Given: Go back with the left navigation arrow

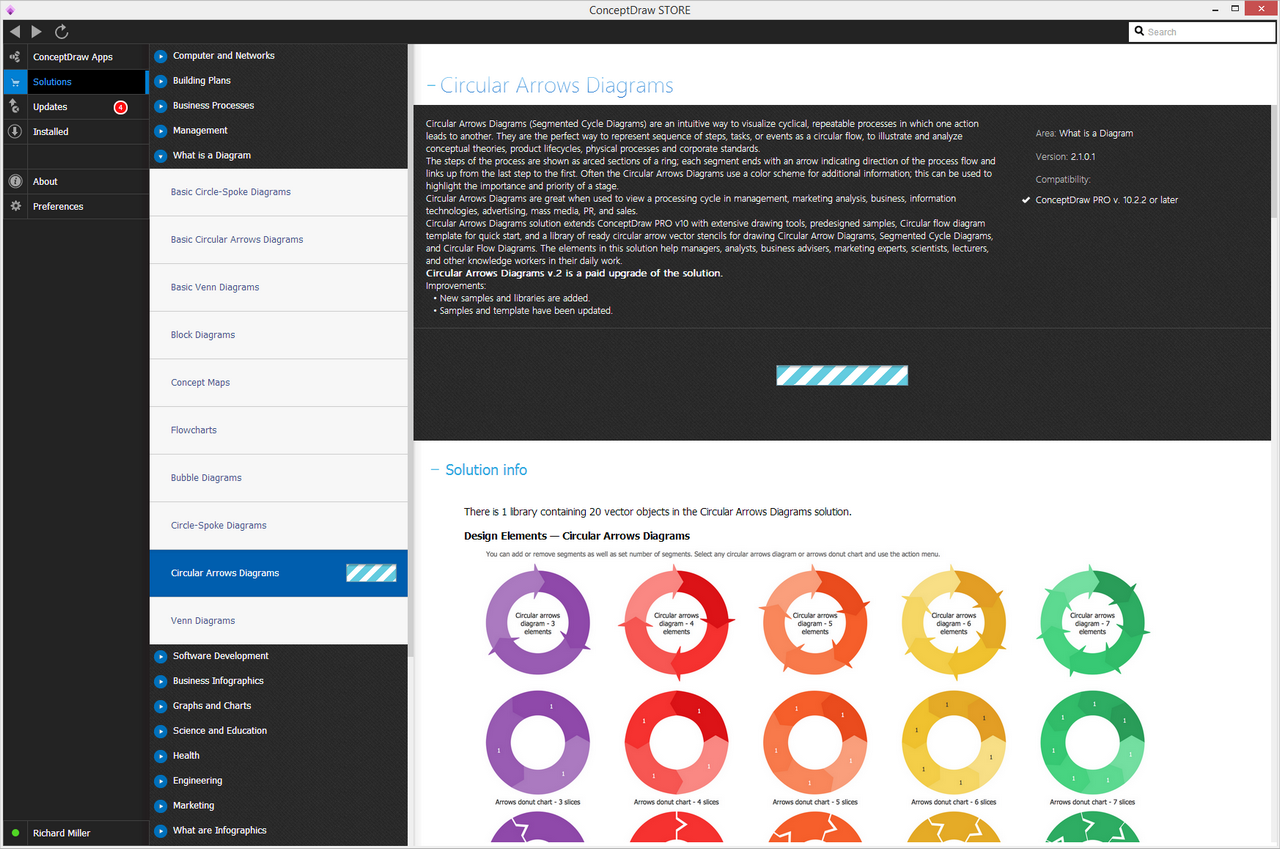Looking at the screenshot, I should click(x=14, y=32).
